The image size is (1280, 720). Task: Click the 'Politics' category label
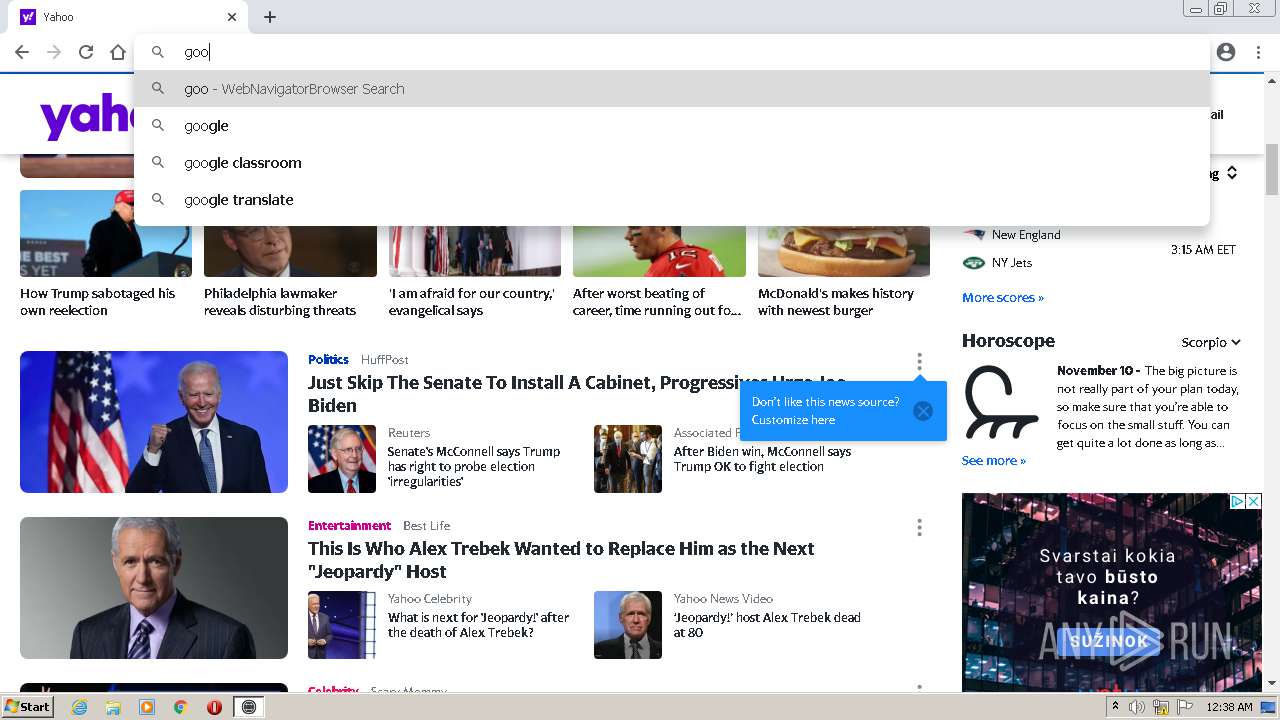coord(328,359)
